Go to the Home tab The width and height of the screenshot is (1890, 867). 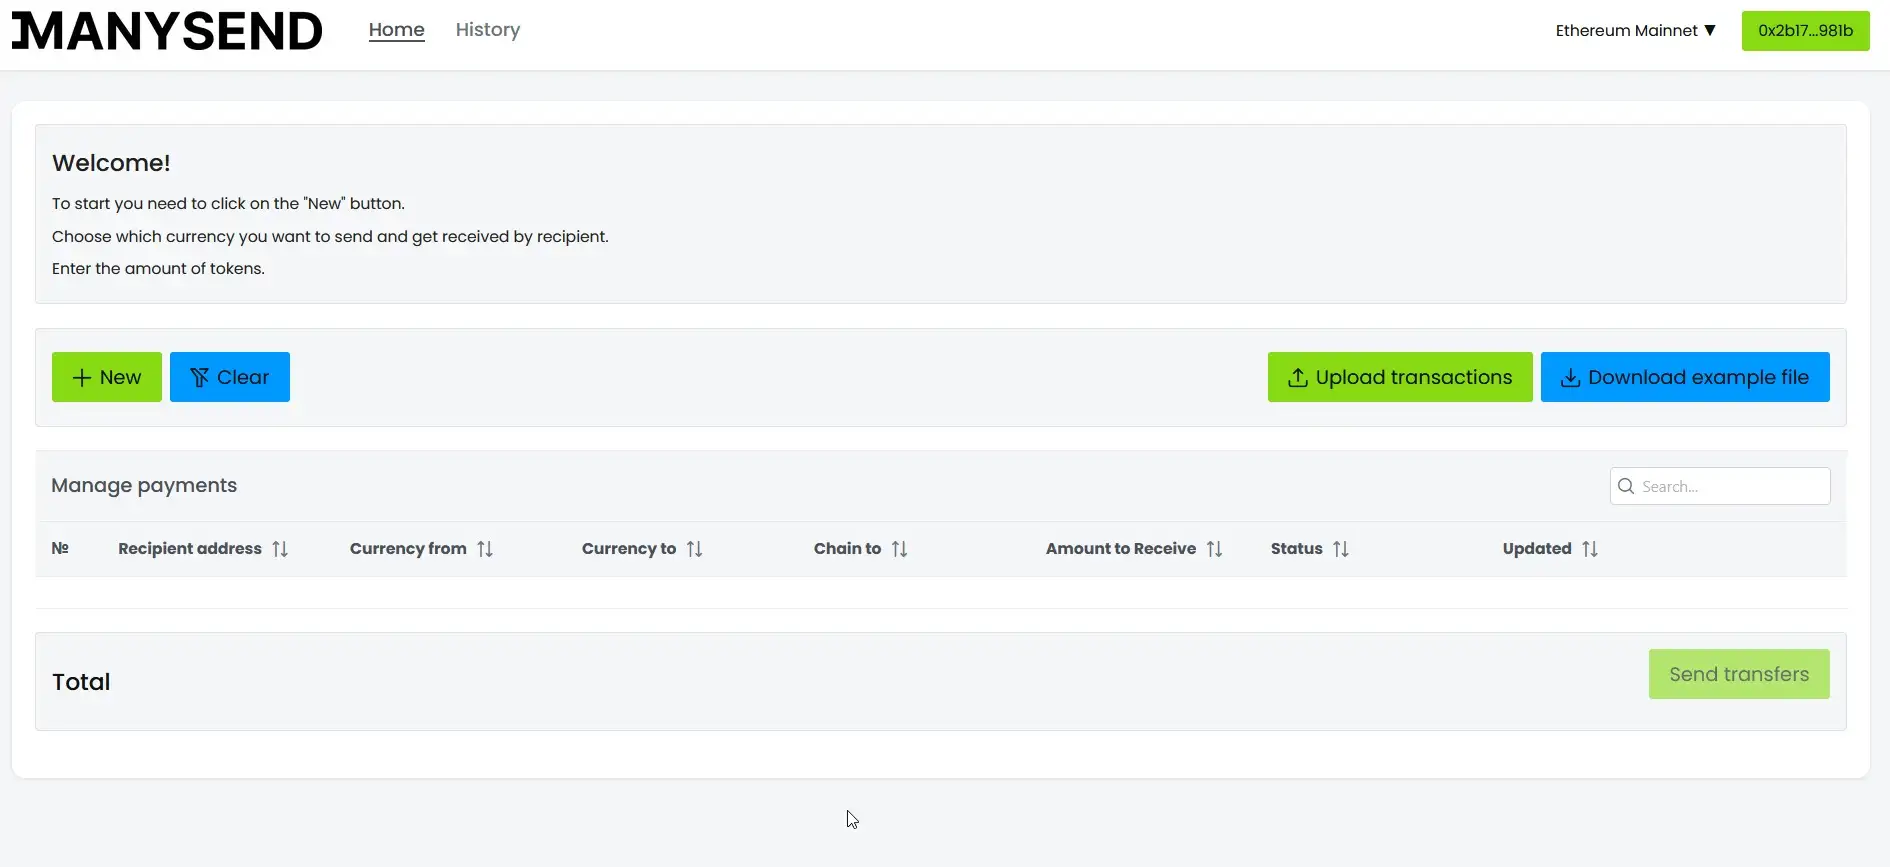(x=396, y=30)
